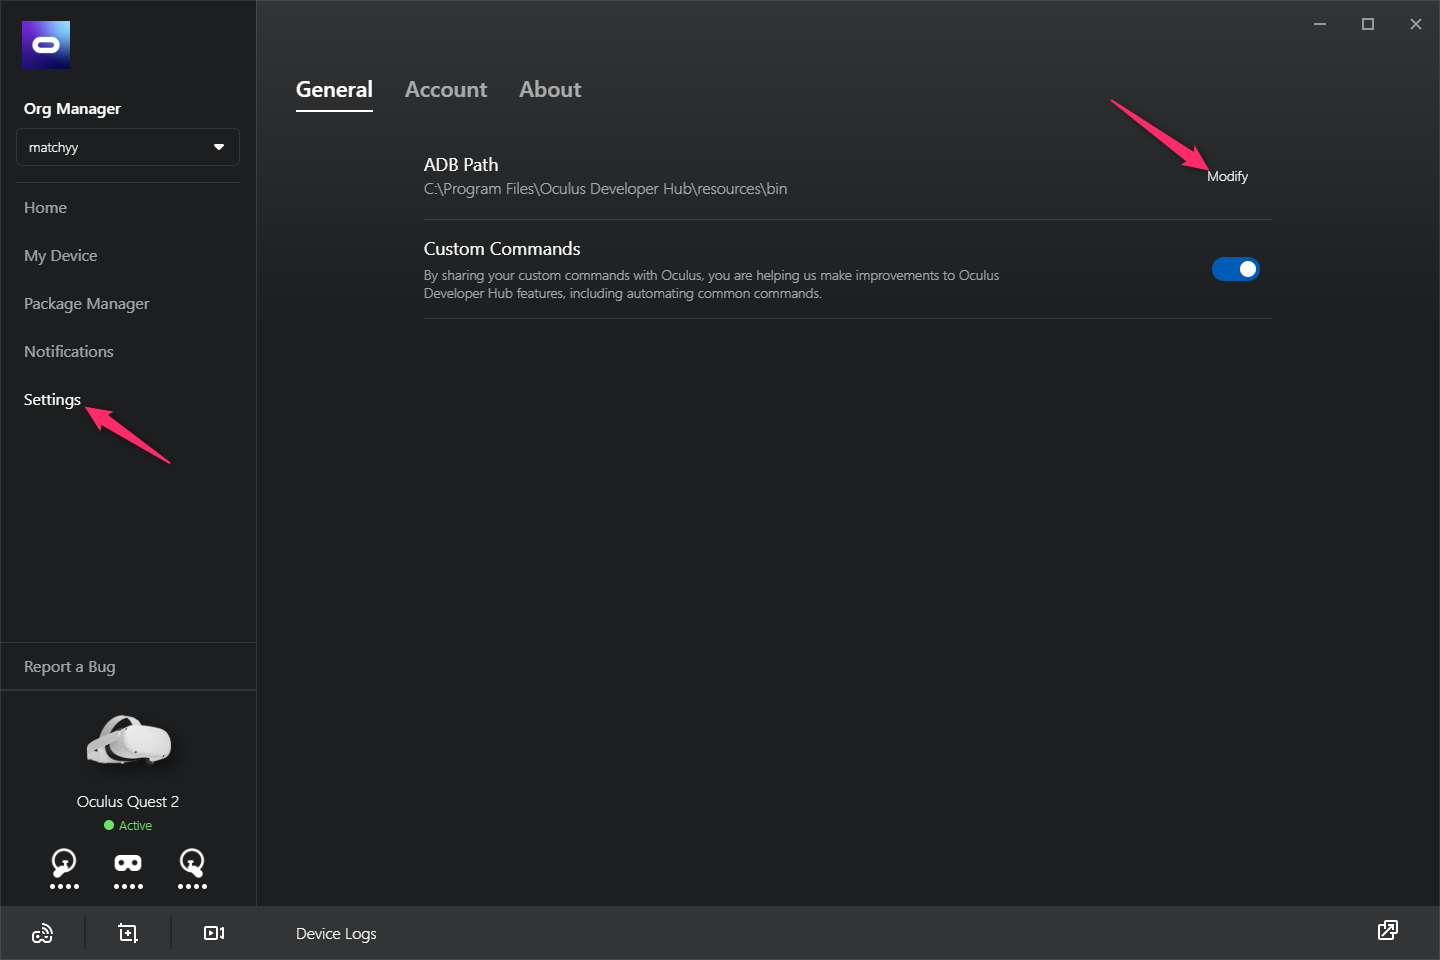1440x960 pixels.
Task: Switch to the About tab
Action: pos(550,89)
